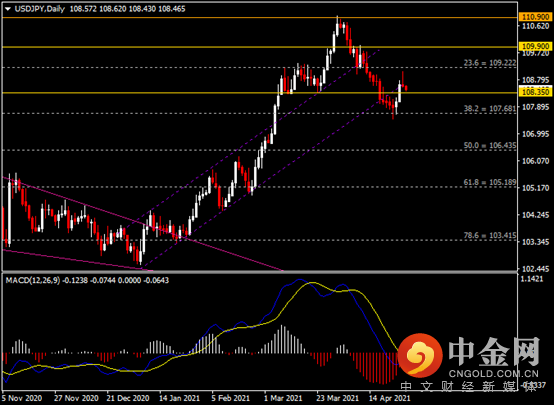Click the 14 Jan 2021 date marker
The width and height of the screenshot is (554, 405).
tap(179, 398)
